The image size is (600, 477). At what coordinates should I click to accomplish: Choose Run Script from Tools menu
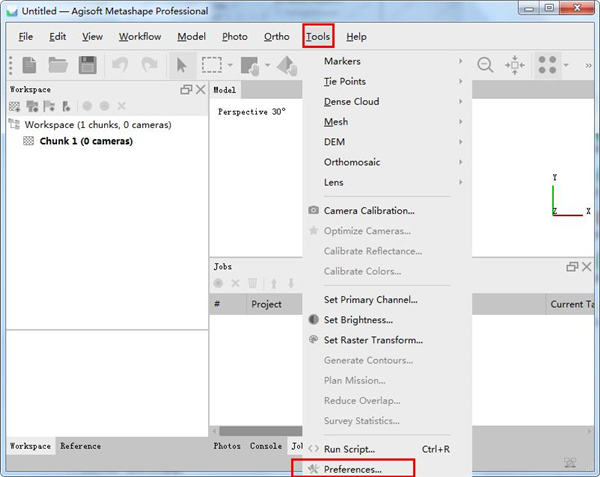click(349, 449)
